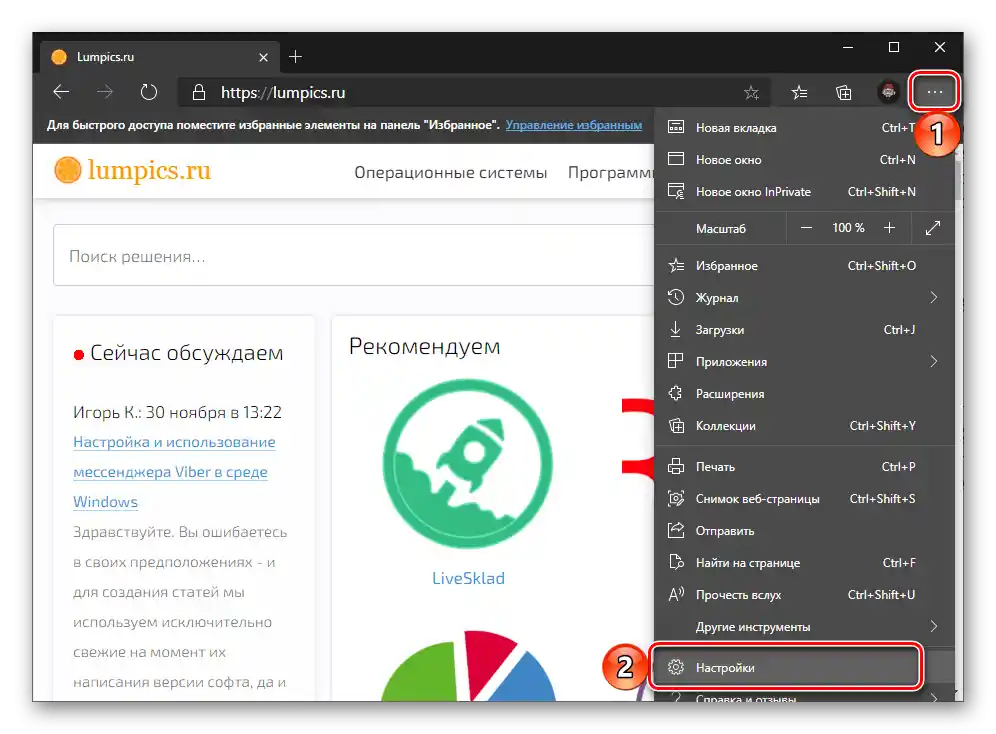Click the LiveSklad rocket thumbnail
996x734 pixels.
(468, 464)
